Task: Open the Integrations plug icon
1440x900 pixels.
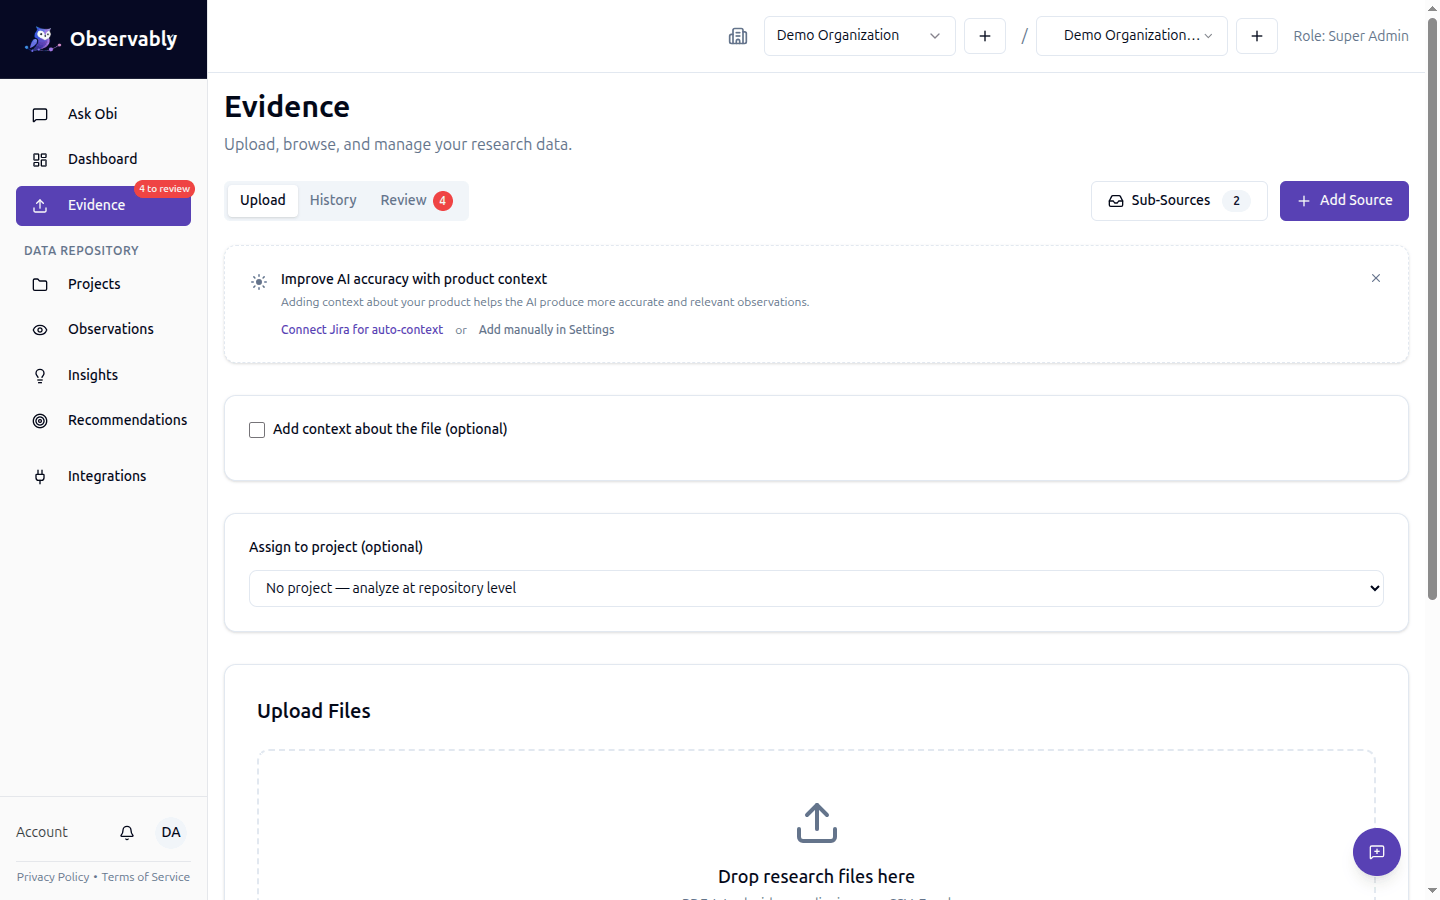Action: [40, 476]
